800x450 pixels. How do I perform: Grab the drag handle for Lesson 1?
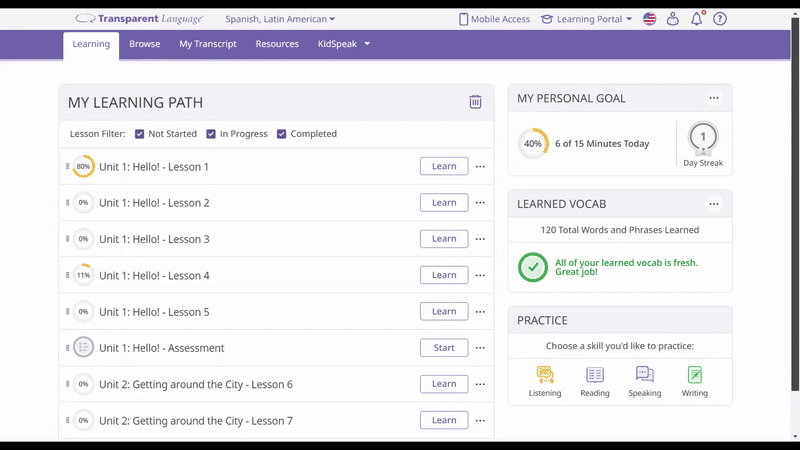pyautogui.click(x=67, y=166)
